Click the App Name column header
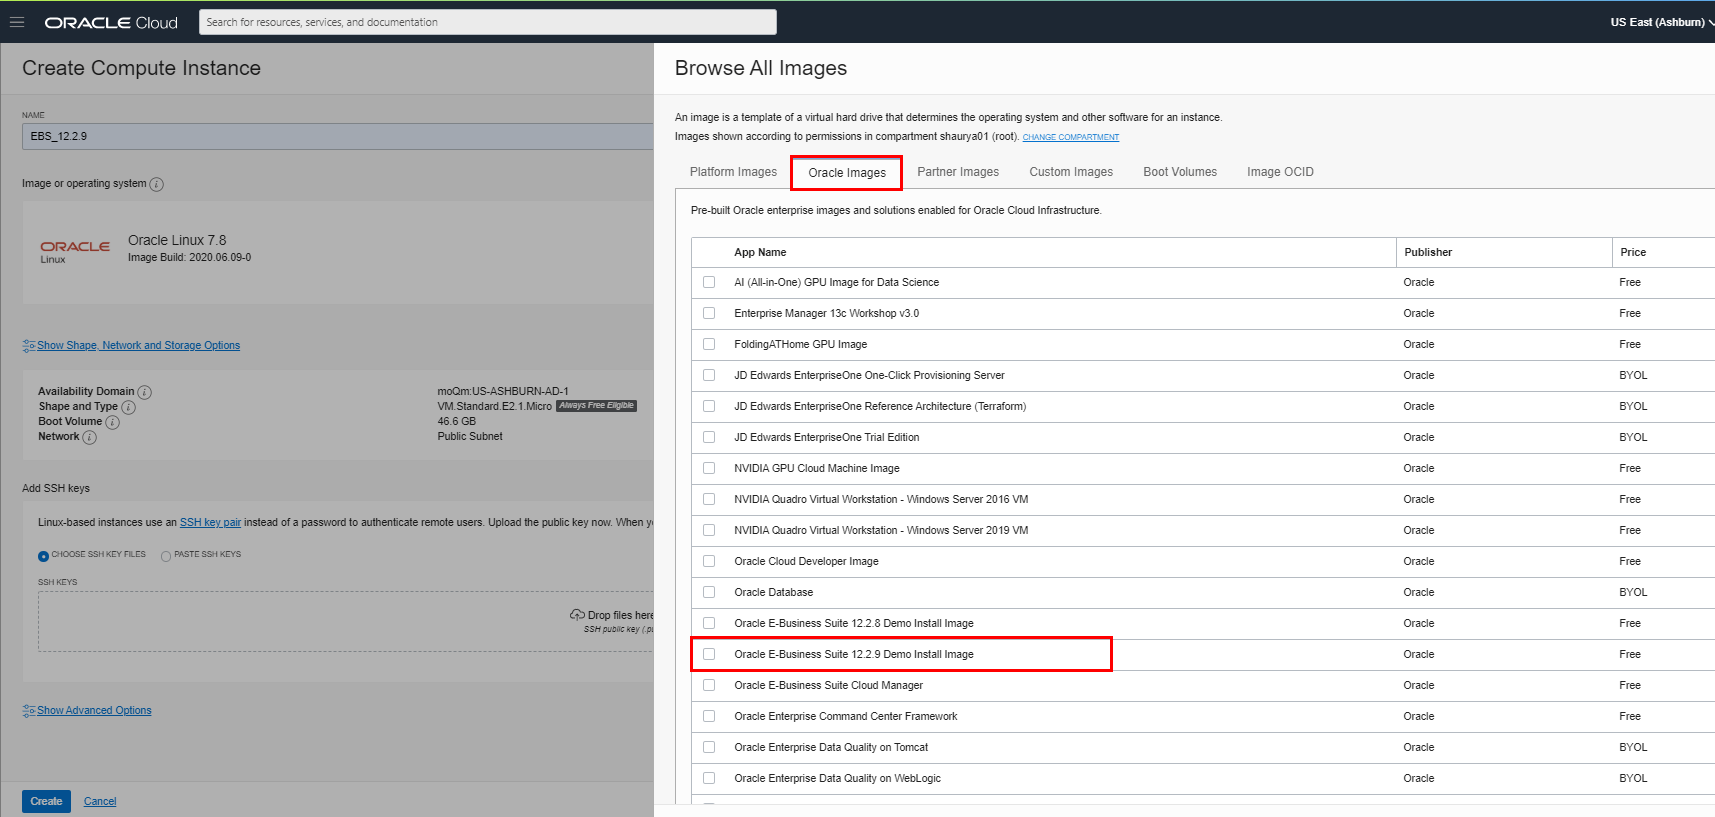1715x817 pixels. (760, 253)
